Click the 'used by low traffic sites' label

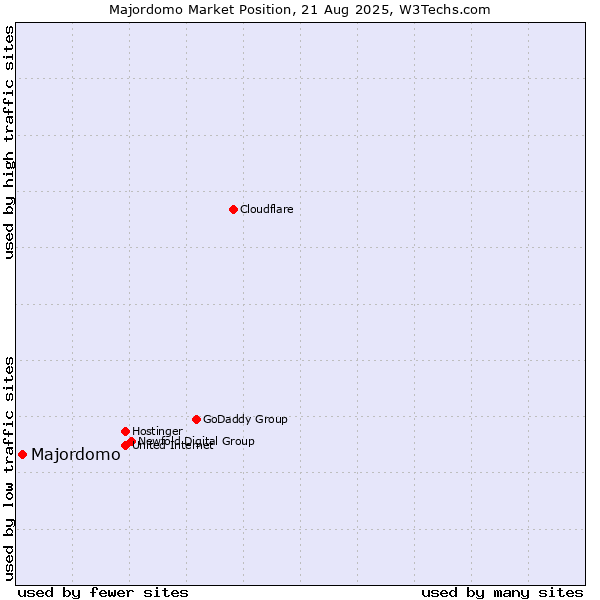coord(9,469)
